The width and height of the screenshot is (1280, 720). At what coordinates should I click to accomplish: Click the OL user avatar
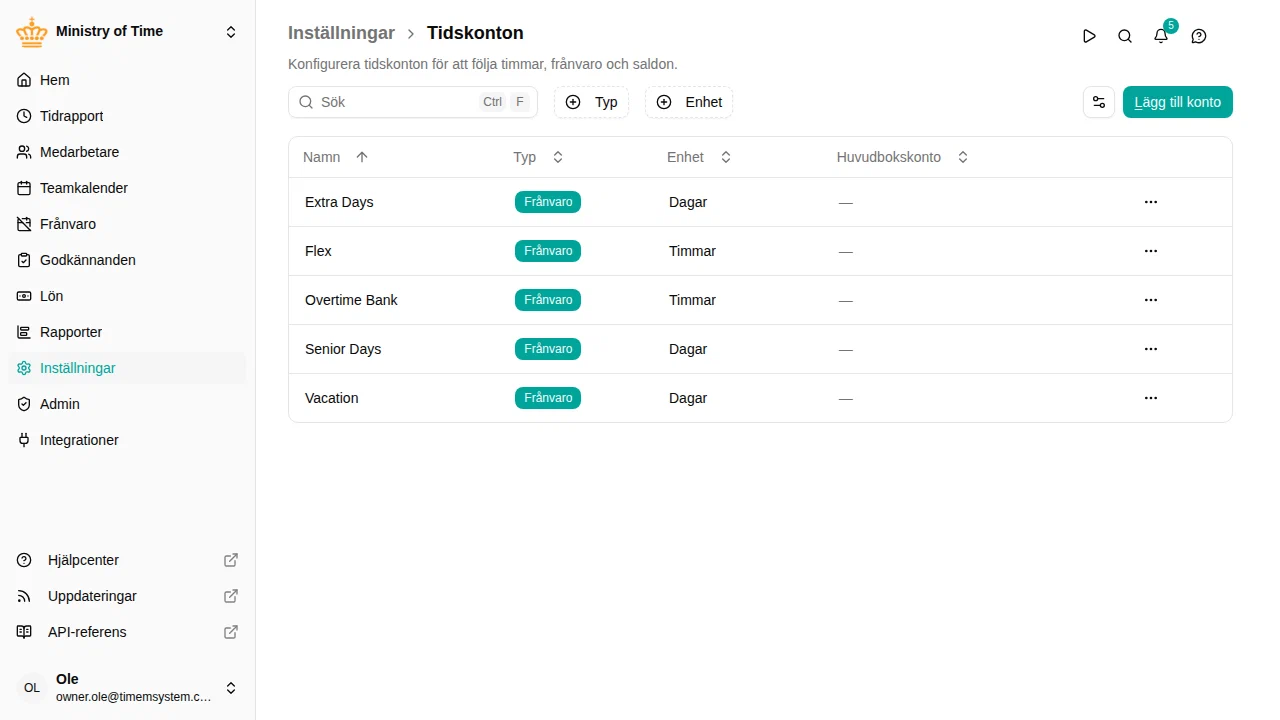(32, 688)
